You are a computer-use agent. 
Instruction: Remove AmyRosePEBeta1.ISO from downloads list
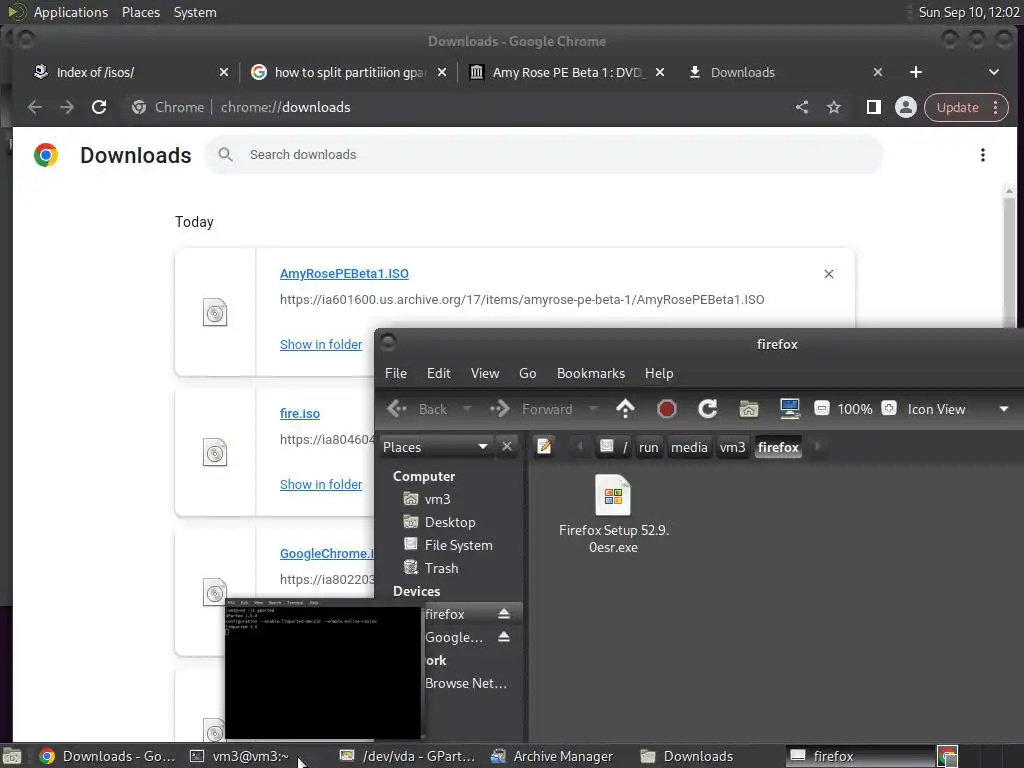coord(829,274)
